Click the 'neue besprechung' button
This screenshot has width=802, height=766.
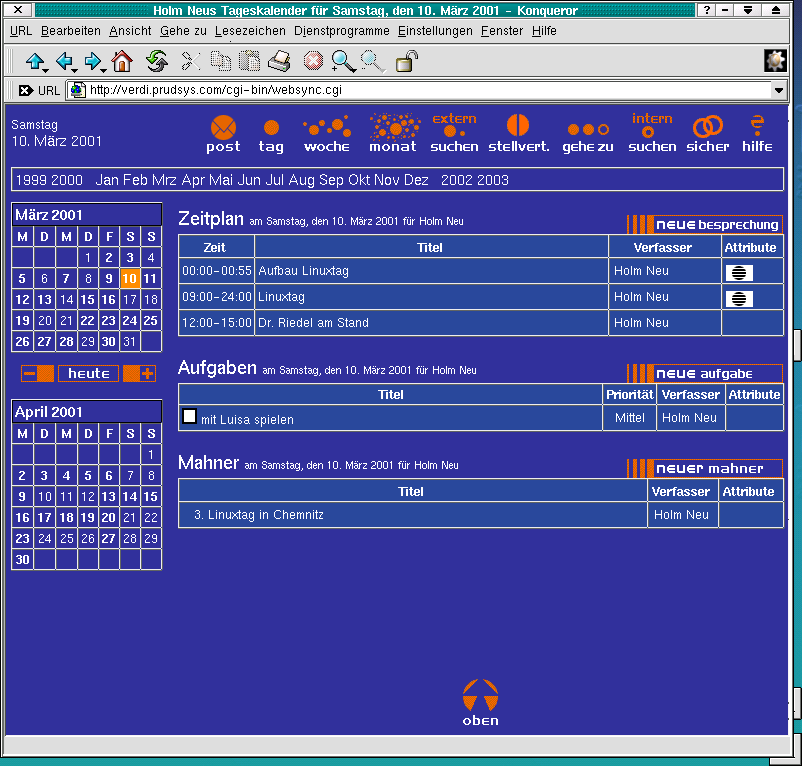click(704, 225)
